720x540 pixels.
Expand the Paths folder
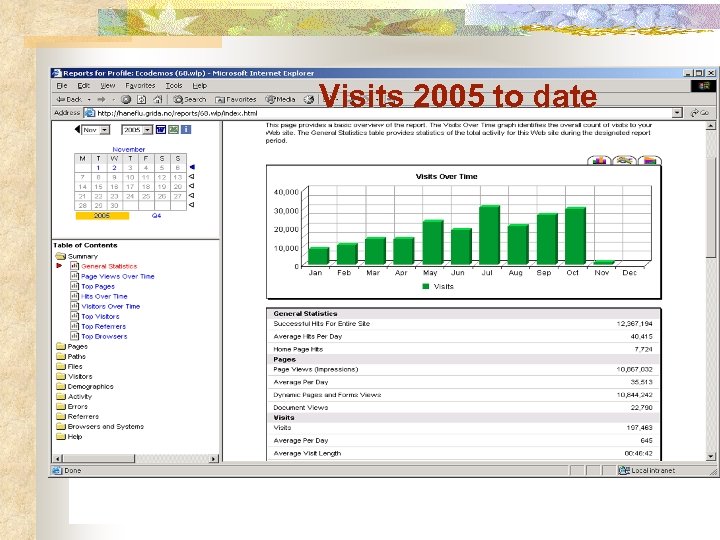coord(61,357)
